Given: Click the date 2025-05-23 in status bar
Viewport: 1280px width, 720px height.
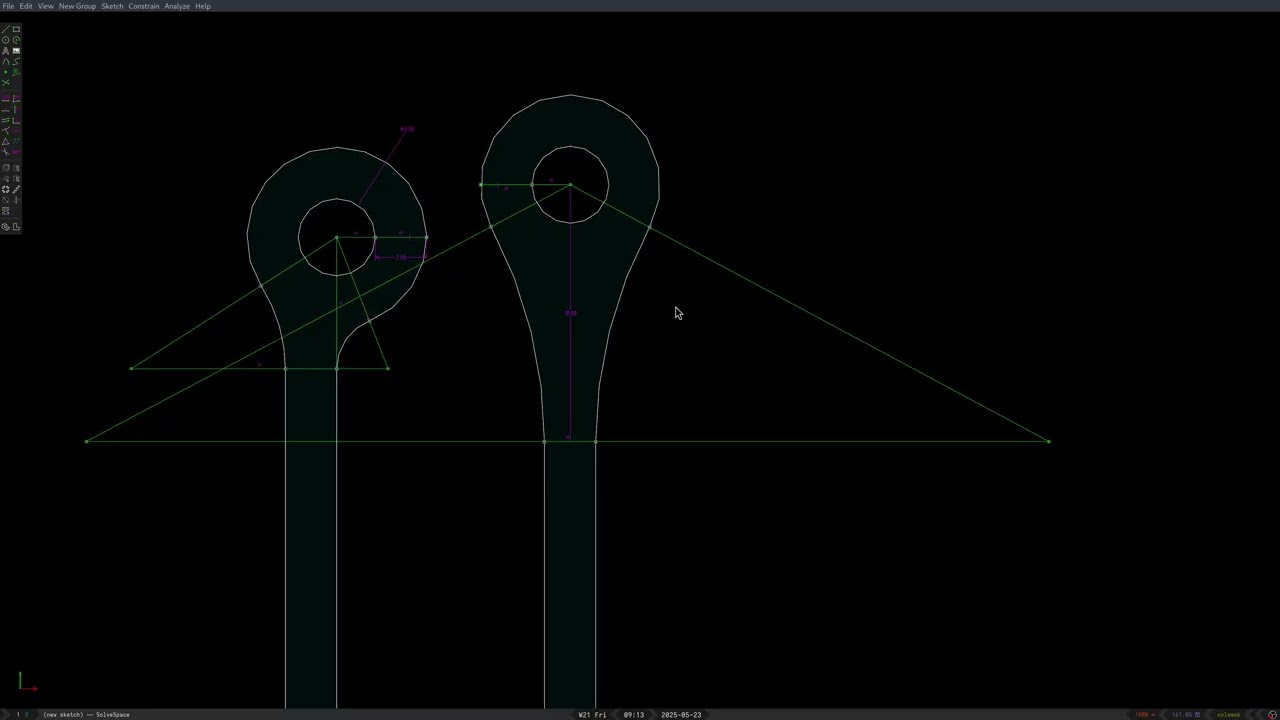Looking at the screenshot, I should coord(681,715).
